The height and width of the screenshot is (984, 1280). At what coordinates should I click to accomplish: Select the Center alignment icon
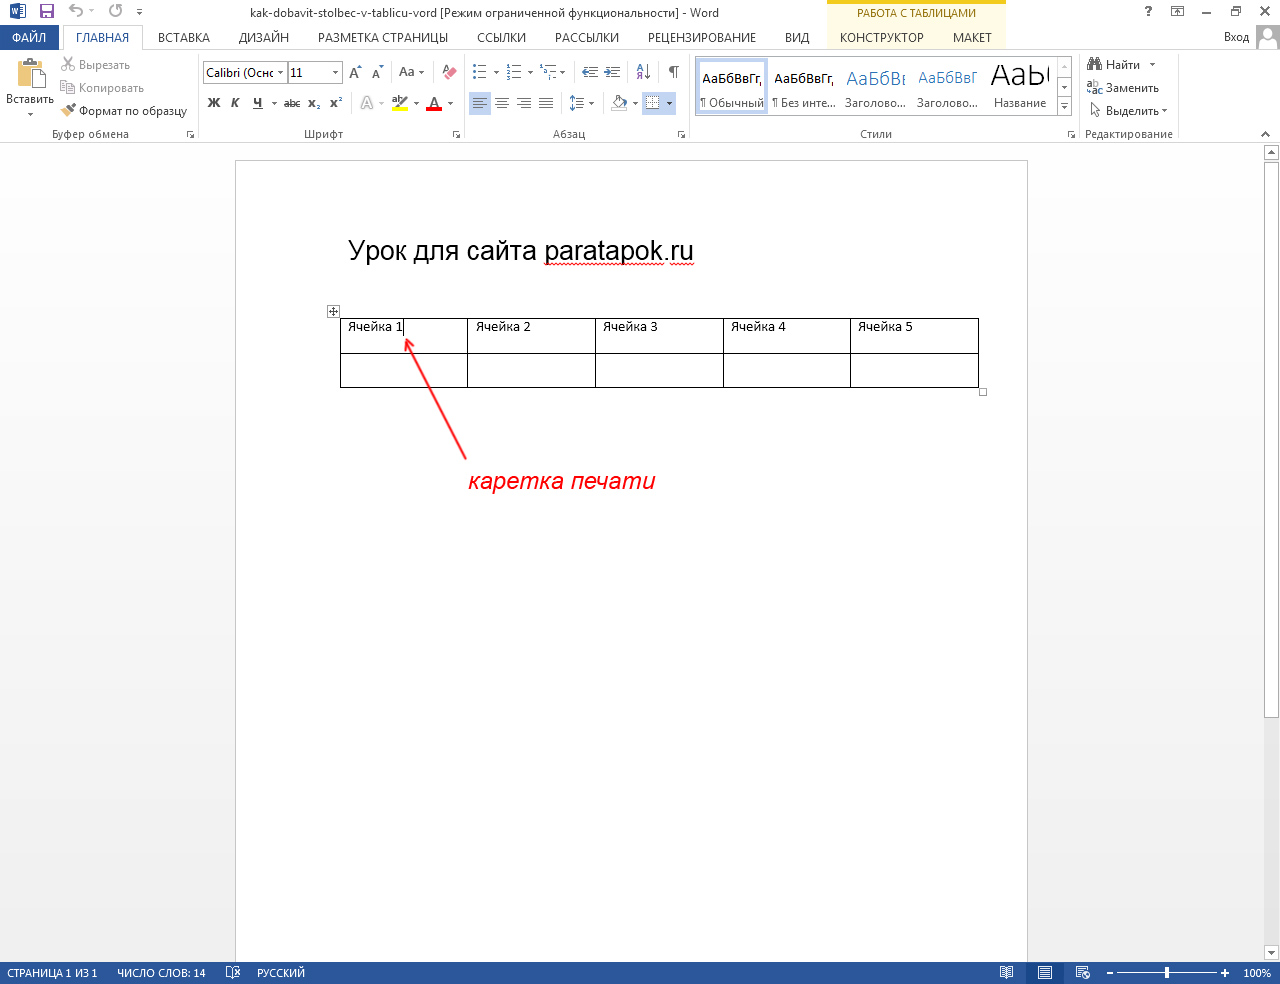[502, 103]
